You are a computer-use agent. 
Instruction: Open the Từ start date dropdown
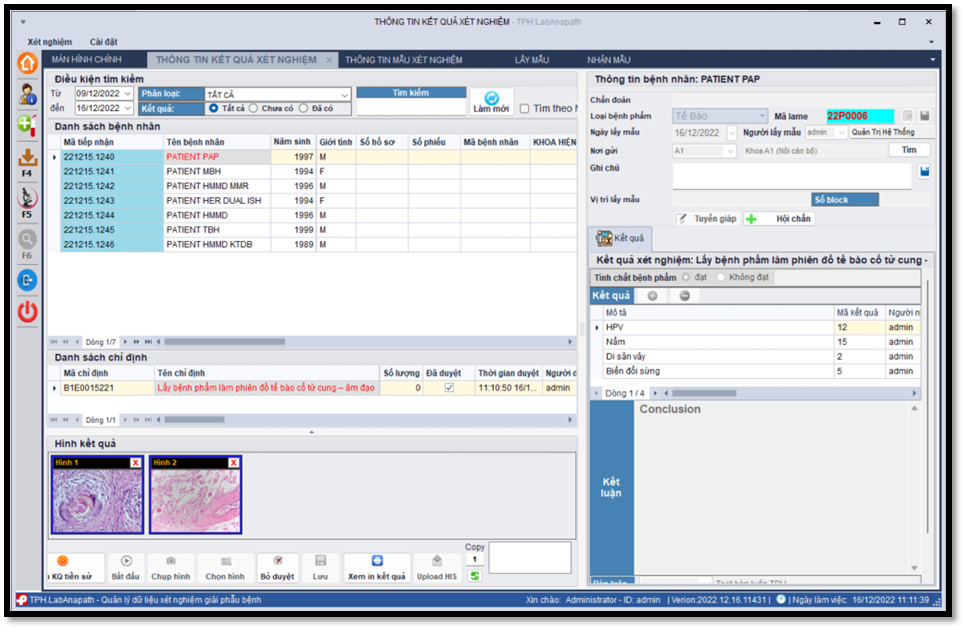[x=127, y=94]
